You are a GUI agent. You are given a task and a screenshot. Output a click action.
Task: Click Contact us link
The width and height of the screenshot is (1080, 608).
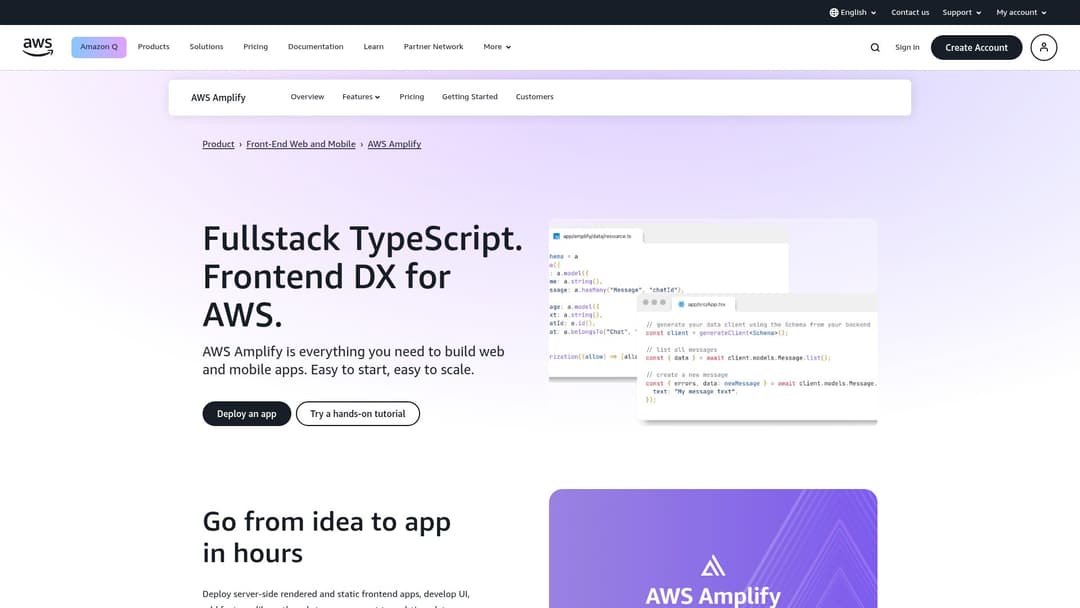(910, 12)
